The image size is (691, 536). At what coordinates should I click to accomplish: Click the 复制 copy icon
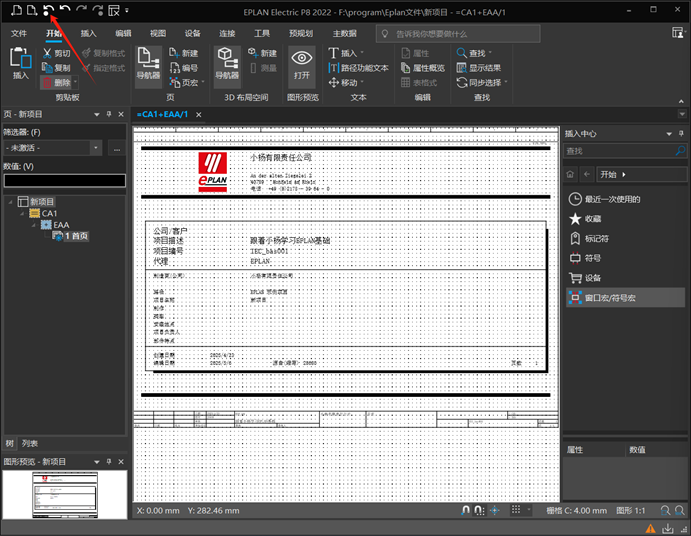[x=47, y=68]
